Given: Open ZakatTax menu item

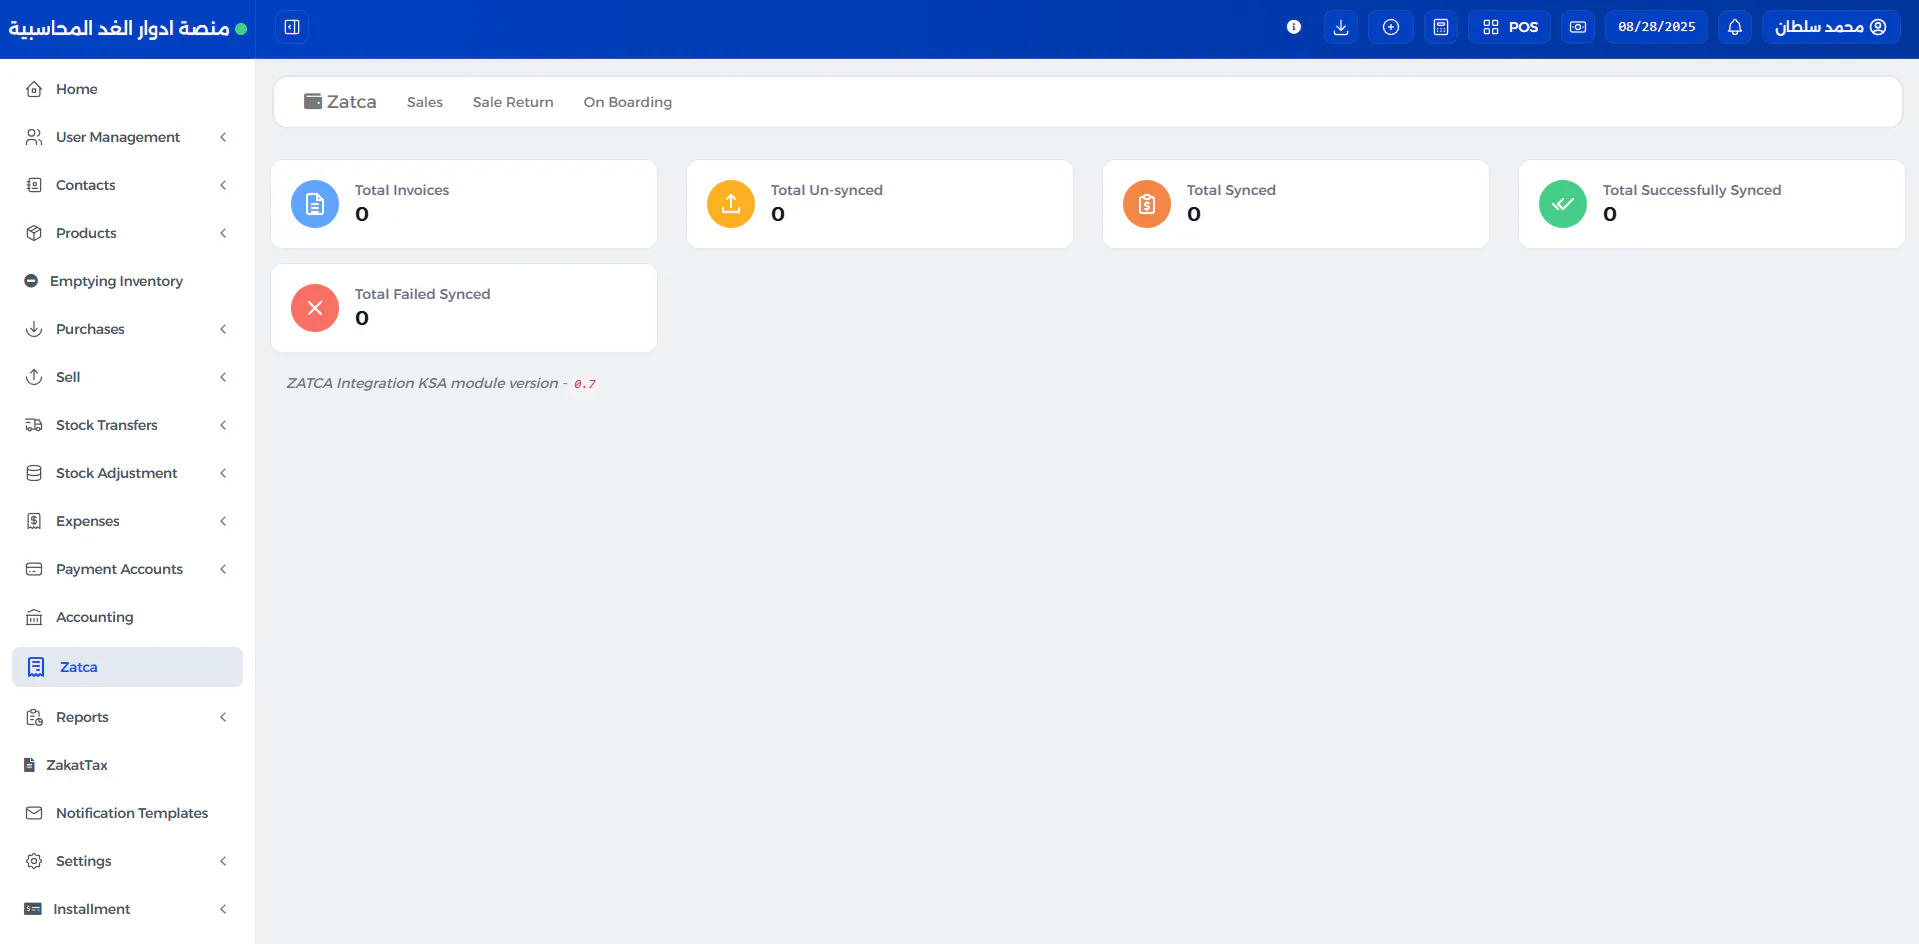Looking at the screenshot, I should pos(127,765).
